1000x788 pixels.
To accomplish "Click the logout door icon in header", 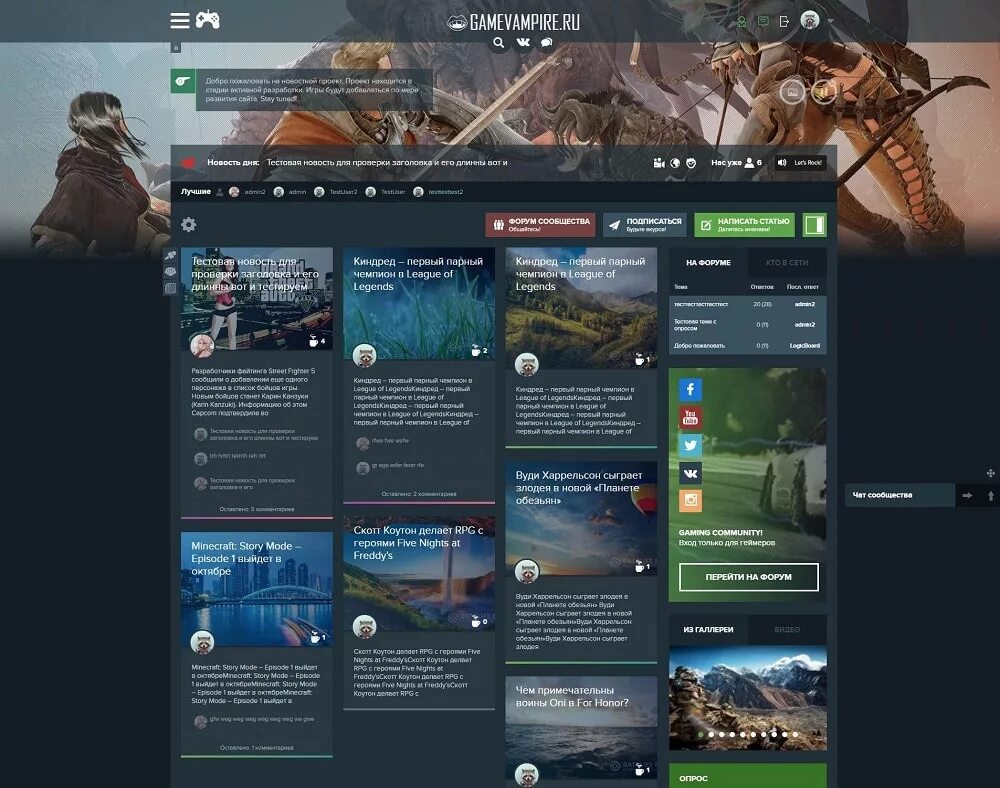I will point(784,22).
